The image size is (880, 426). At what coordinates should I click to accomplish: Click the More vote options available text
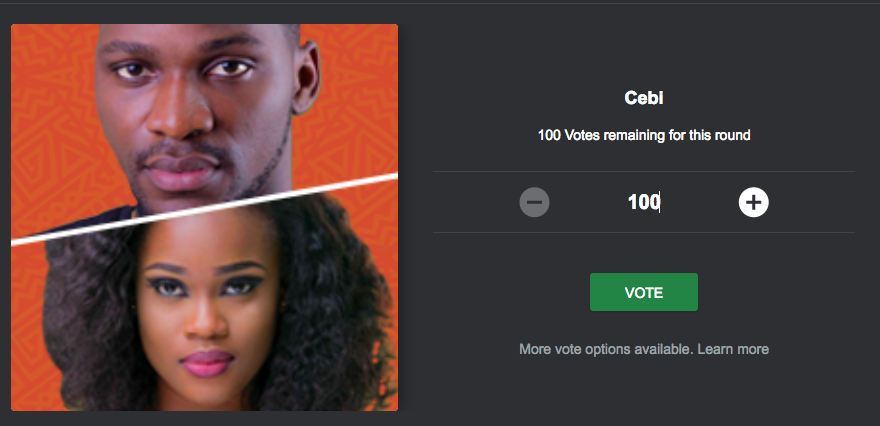(x=607, y=349)
